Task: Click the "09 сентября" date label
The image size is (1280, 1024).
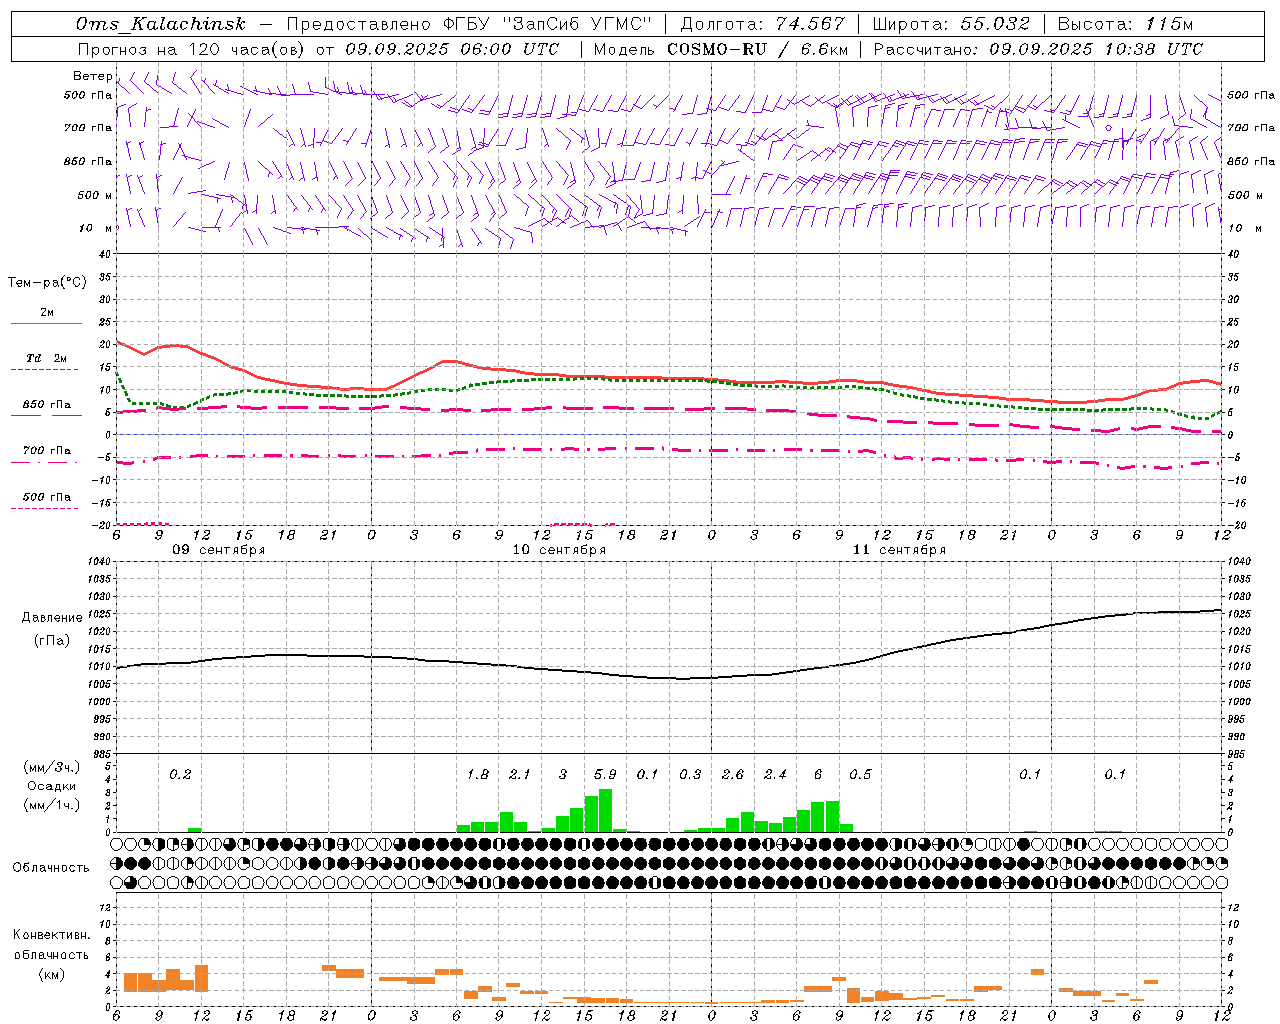Action: [x=219, y=550]
